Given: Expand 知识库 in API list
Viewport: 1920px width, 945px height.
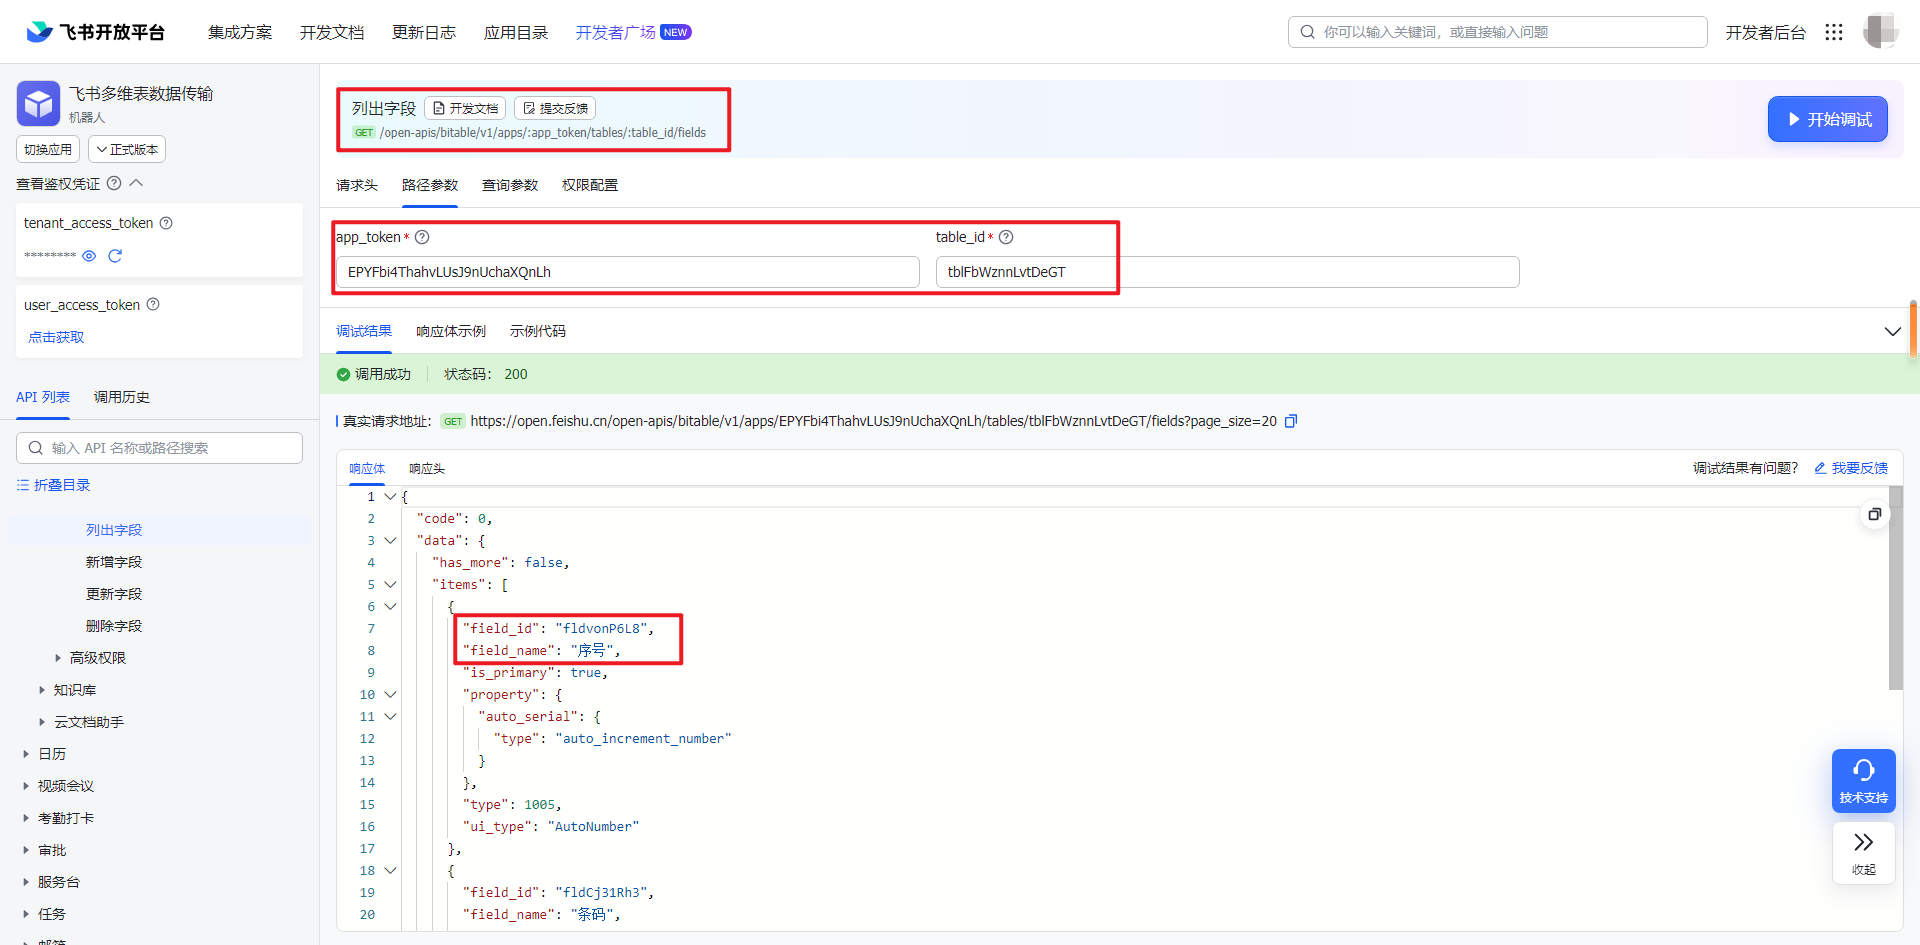Looking at the screenshot, I should click(x=42, y=690).
